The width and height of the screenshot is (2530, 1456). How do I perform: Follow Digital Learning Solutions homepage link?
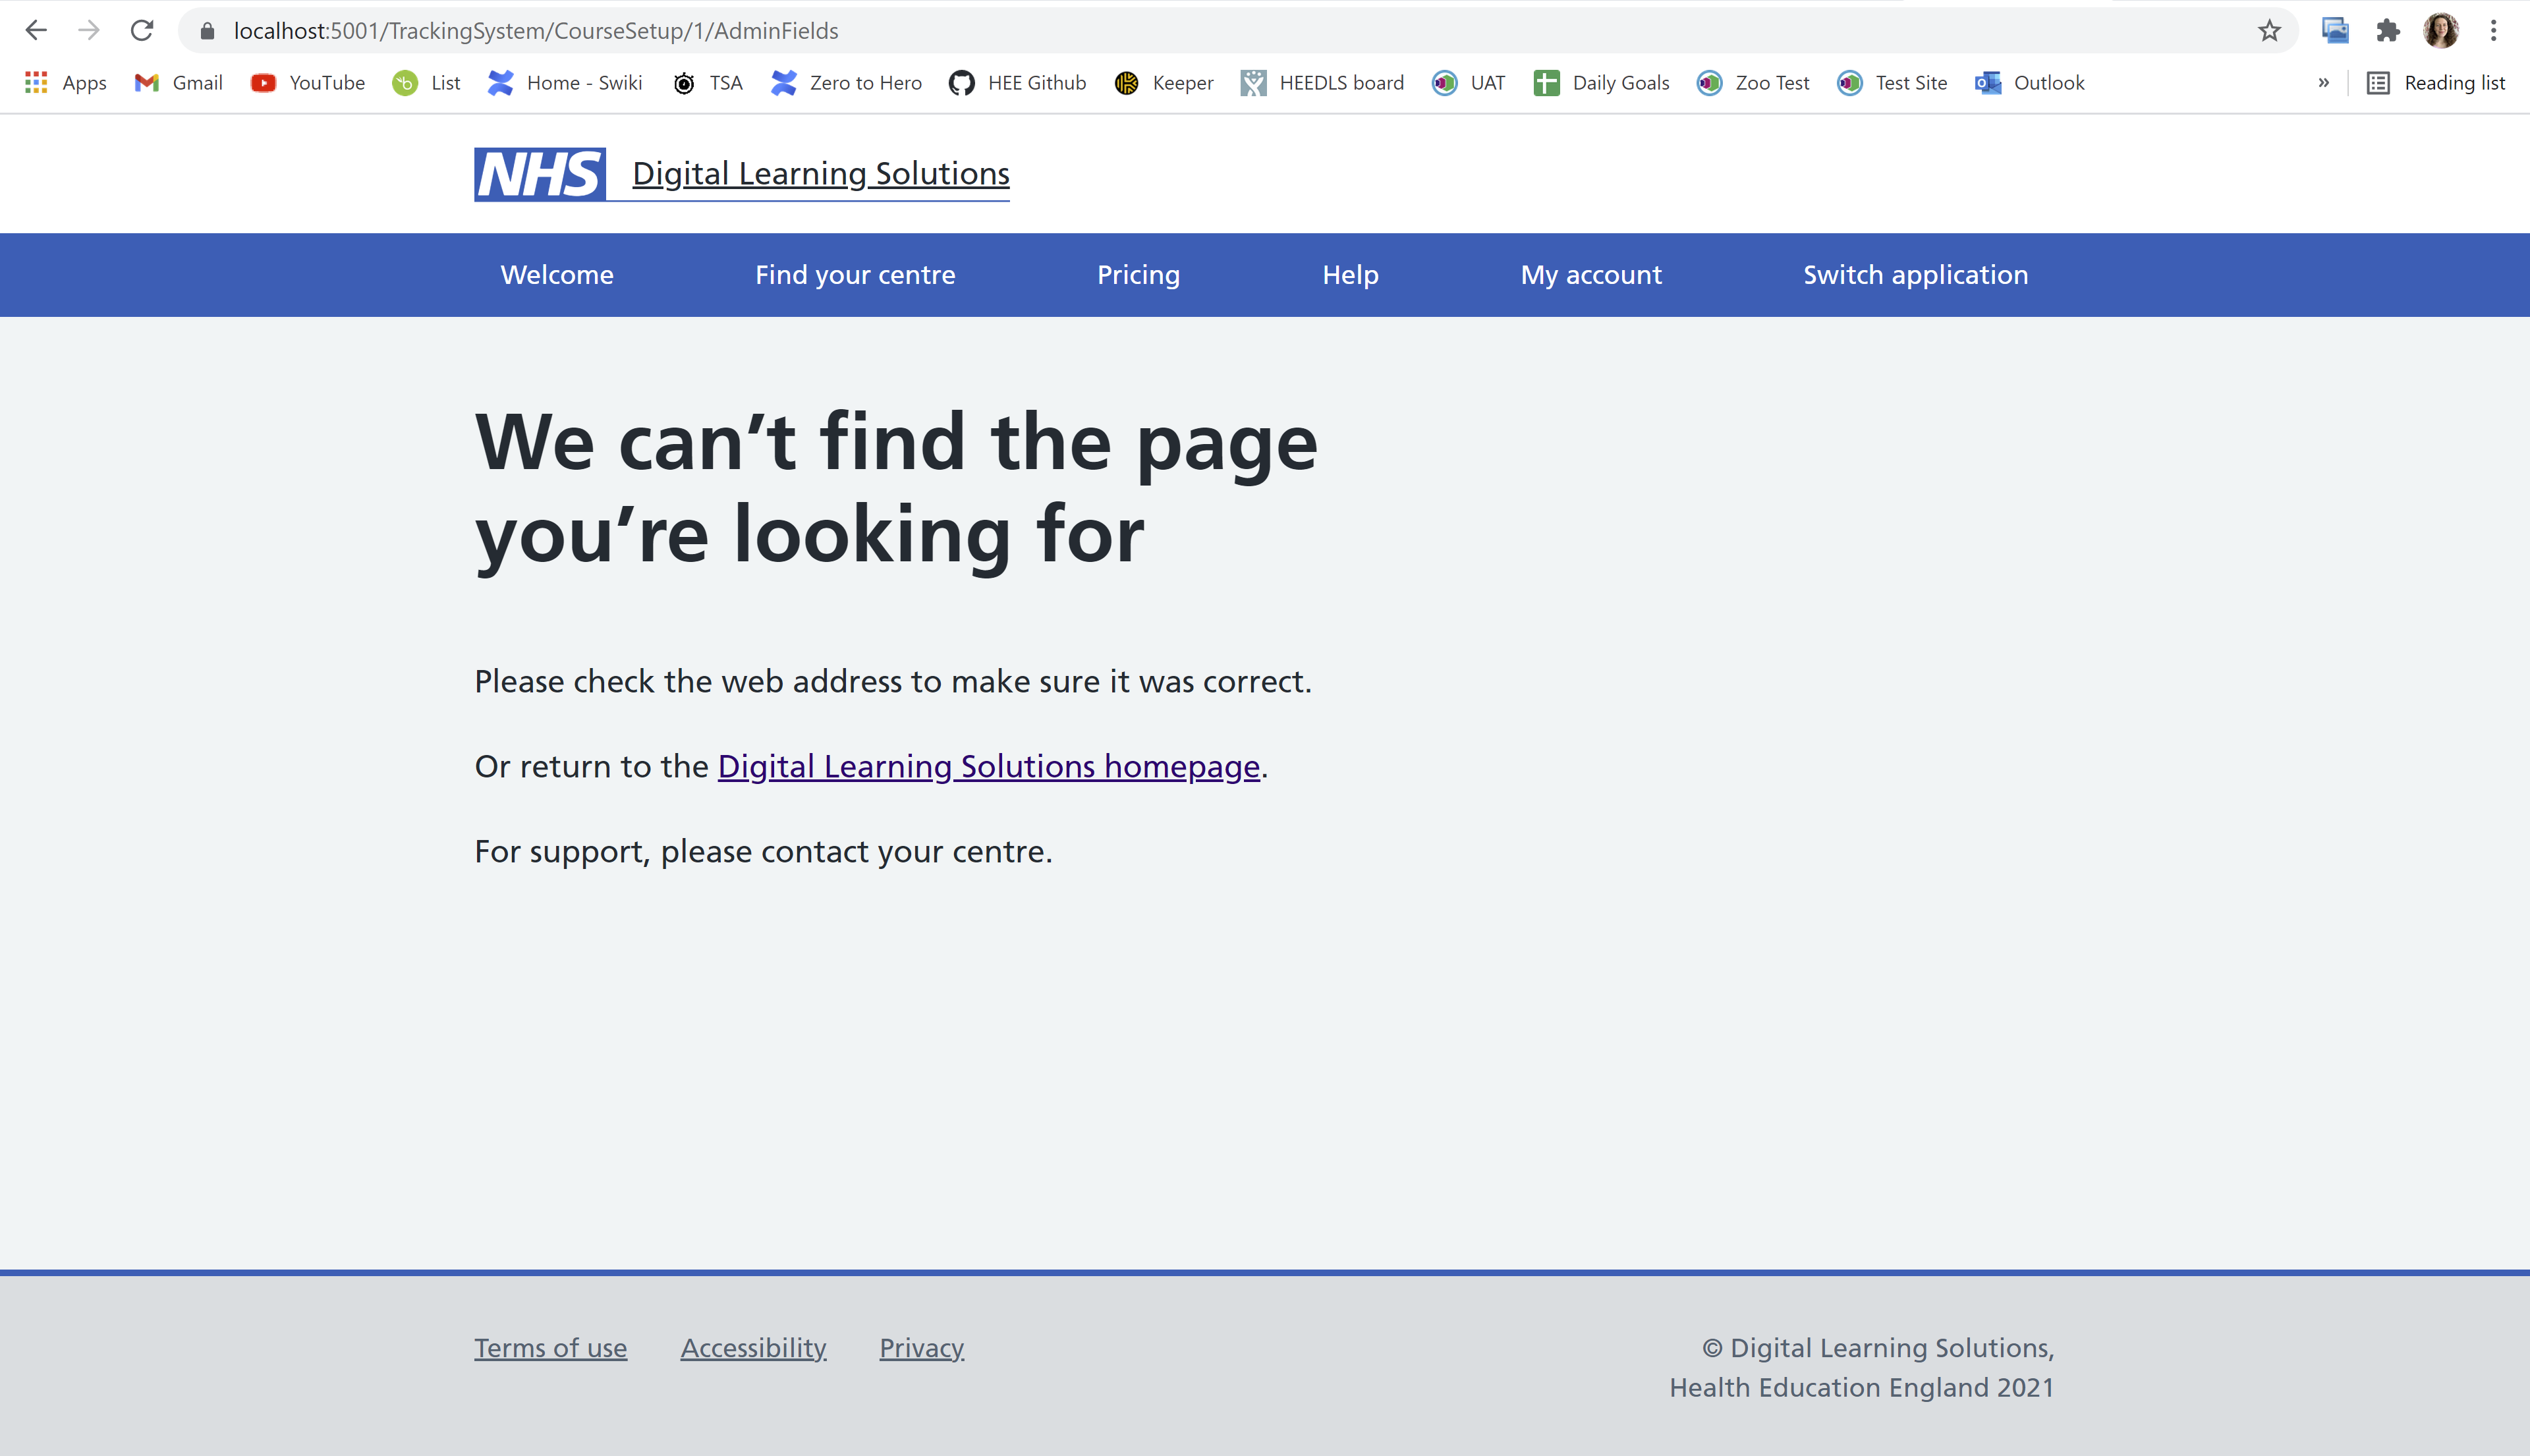[x=988, y=766]
